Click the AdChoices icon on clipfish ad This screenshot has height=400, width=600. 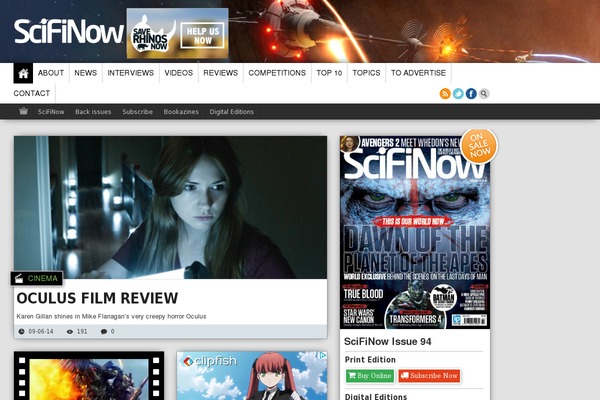pyautogui.click(x=323, y=356)
